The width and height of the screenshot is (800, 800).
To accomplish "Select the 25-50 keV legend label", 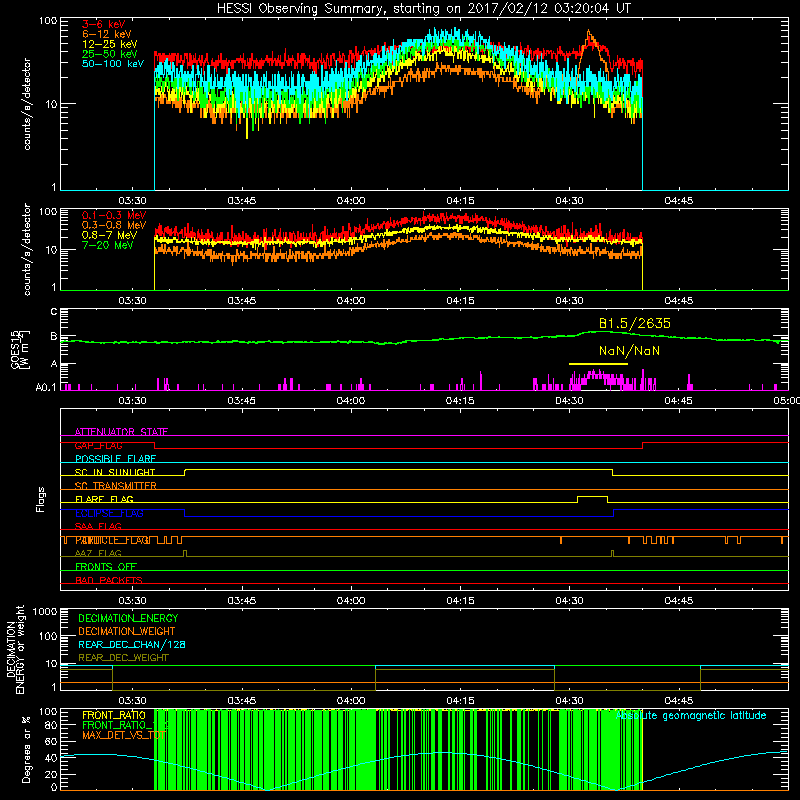I will click(x=110, y=54).
